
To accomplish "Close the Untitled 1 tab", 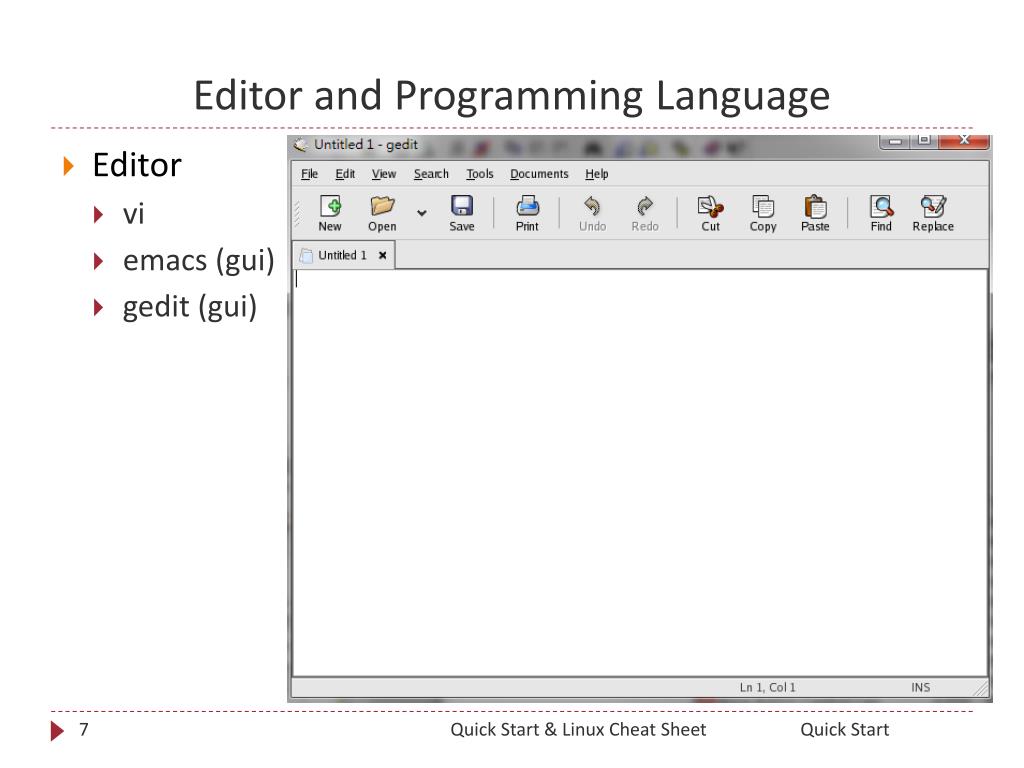I will [x=383, y=255].
